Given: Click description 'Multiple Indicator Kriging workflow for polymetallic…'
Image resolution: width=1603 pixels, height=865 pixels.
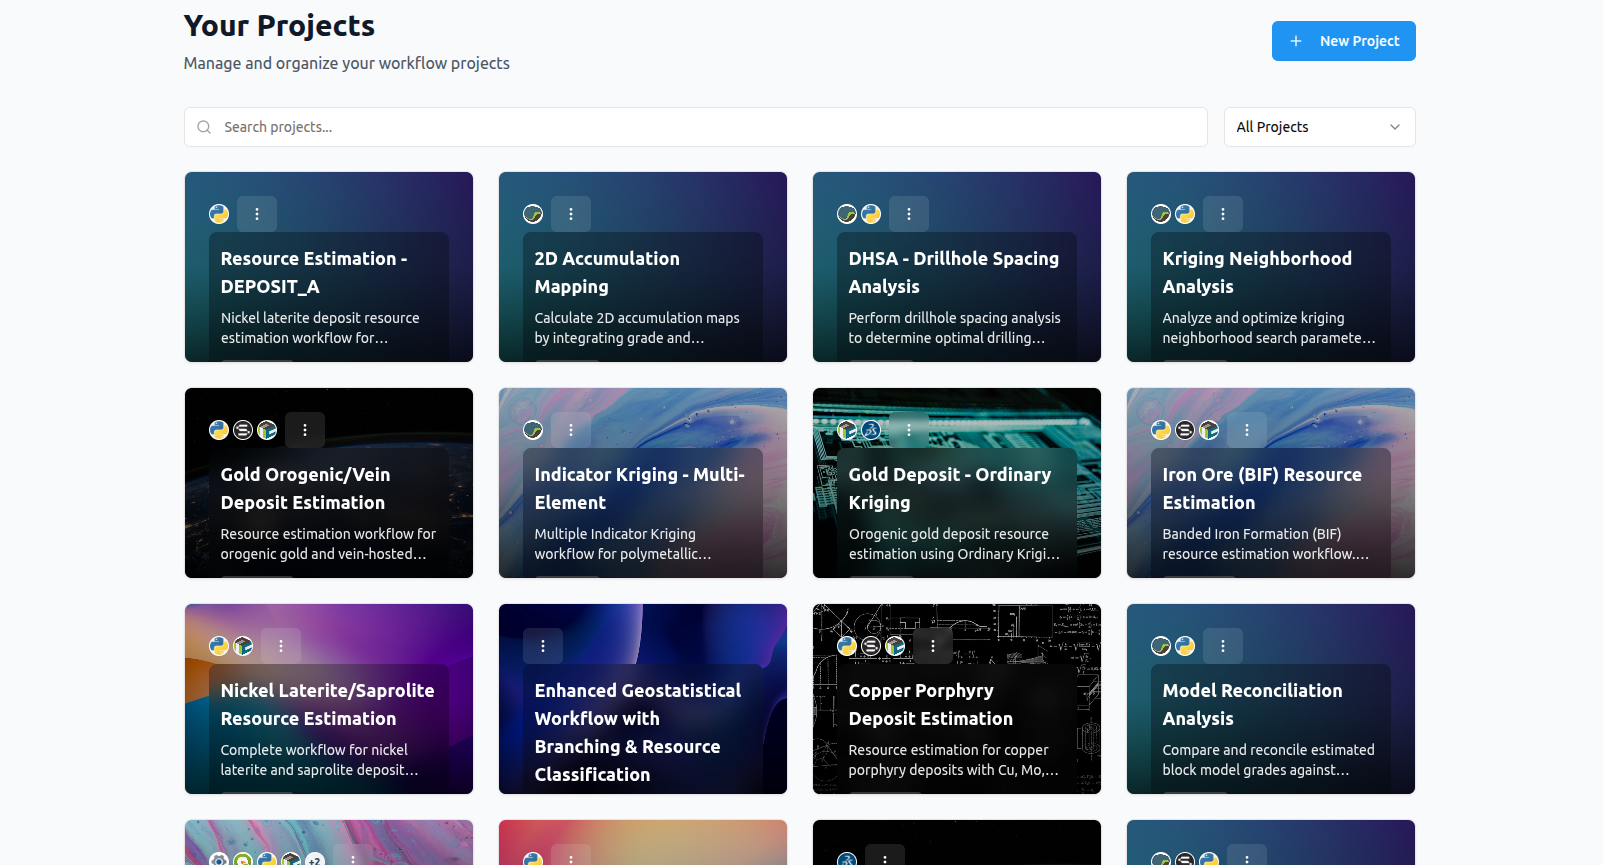Looking at the screenshot, I should pos(622,544).
